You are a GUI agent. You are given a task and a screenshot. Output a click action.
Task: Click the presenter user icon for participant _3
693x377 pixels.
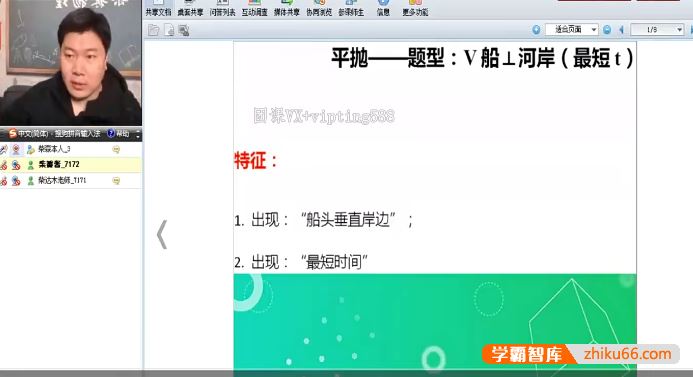coord(30,149)
